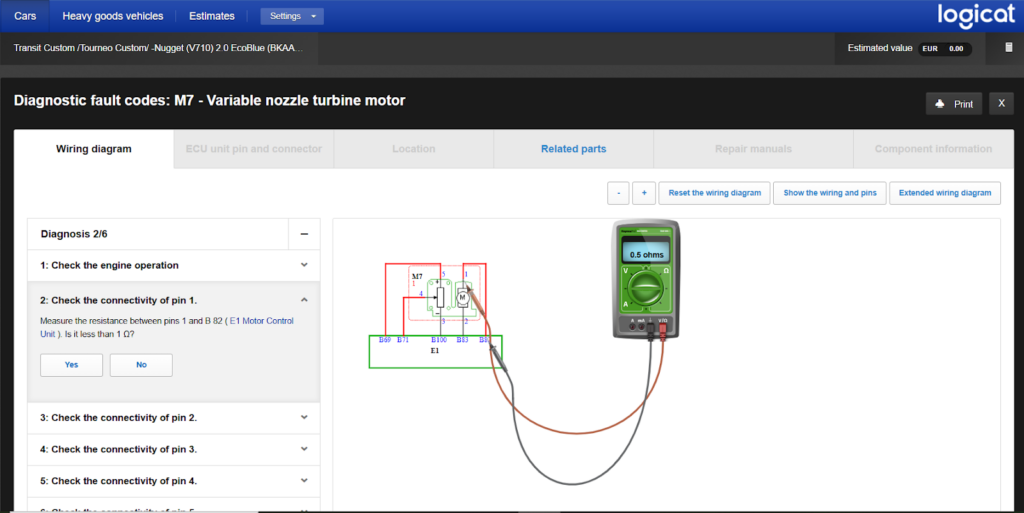This screenshot has width=1024, height=513.
Task: Switch to the Component information tab
Action: (x=933, y=149)
